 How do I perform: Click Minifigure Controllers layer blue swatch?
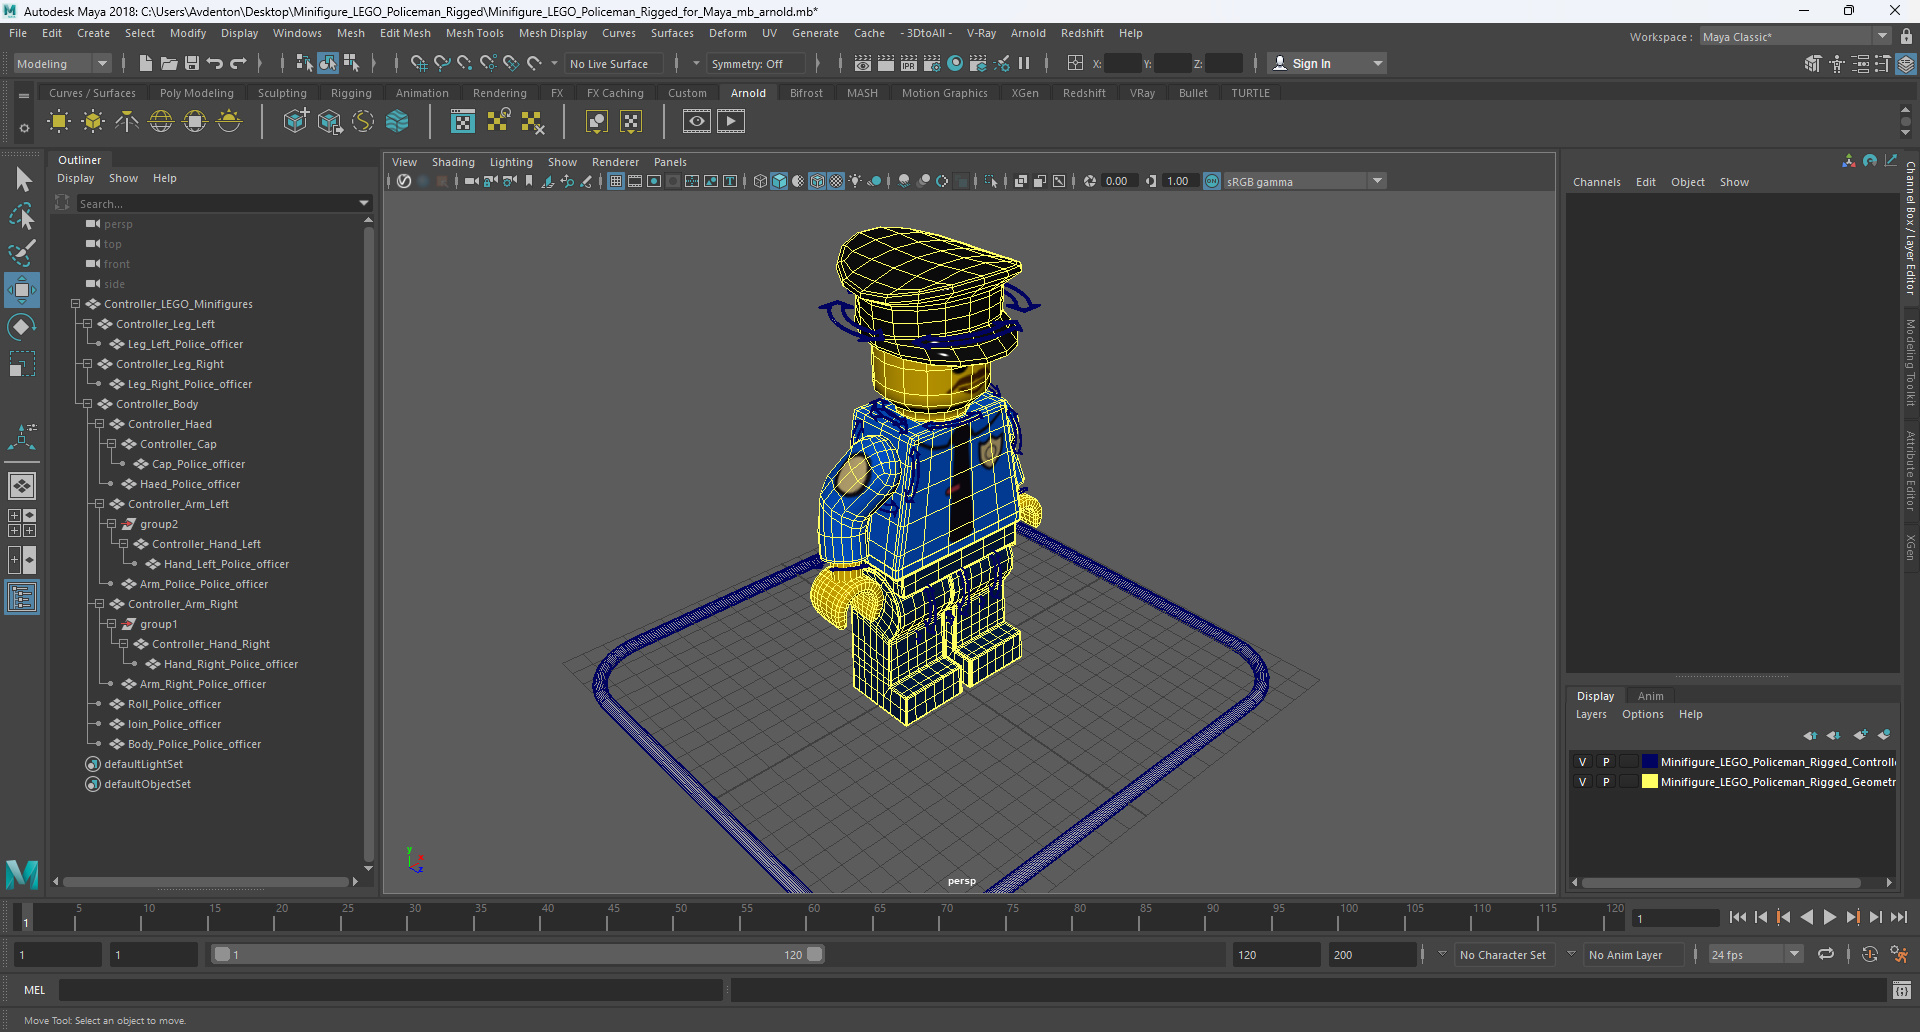tap(1649, 762)
